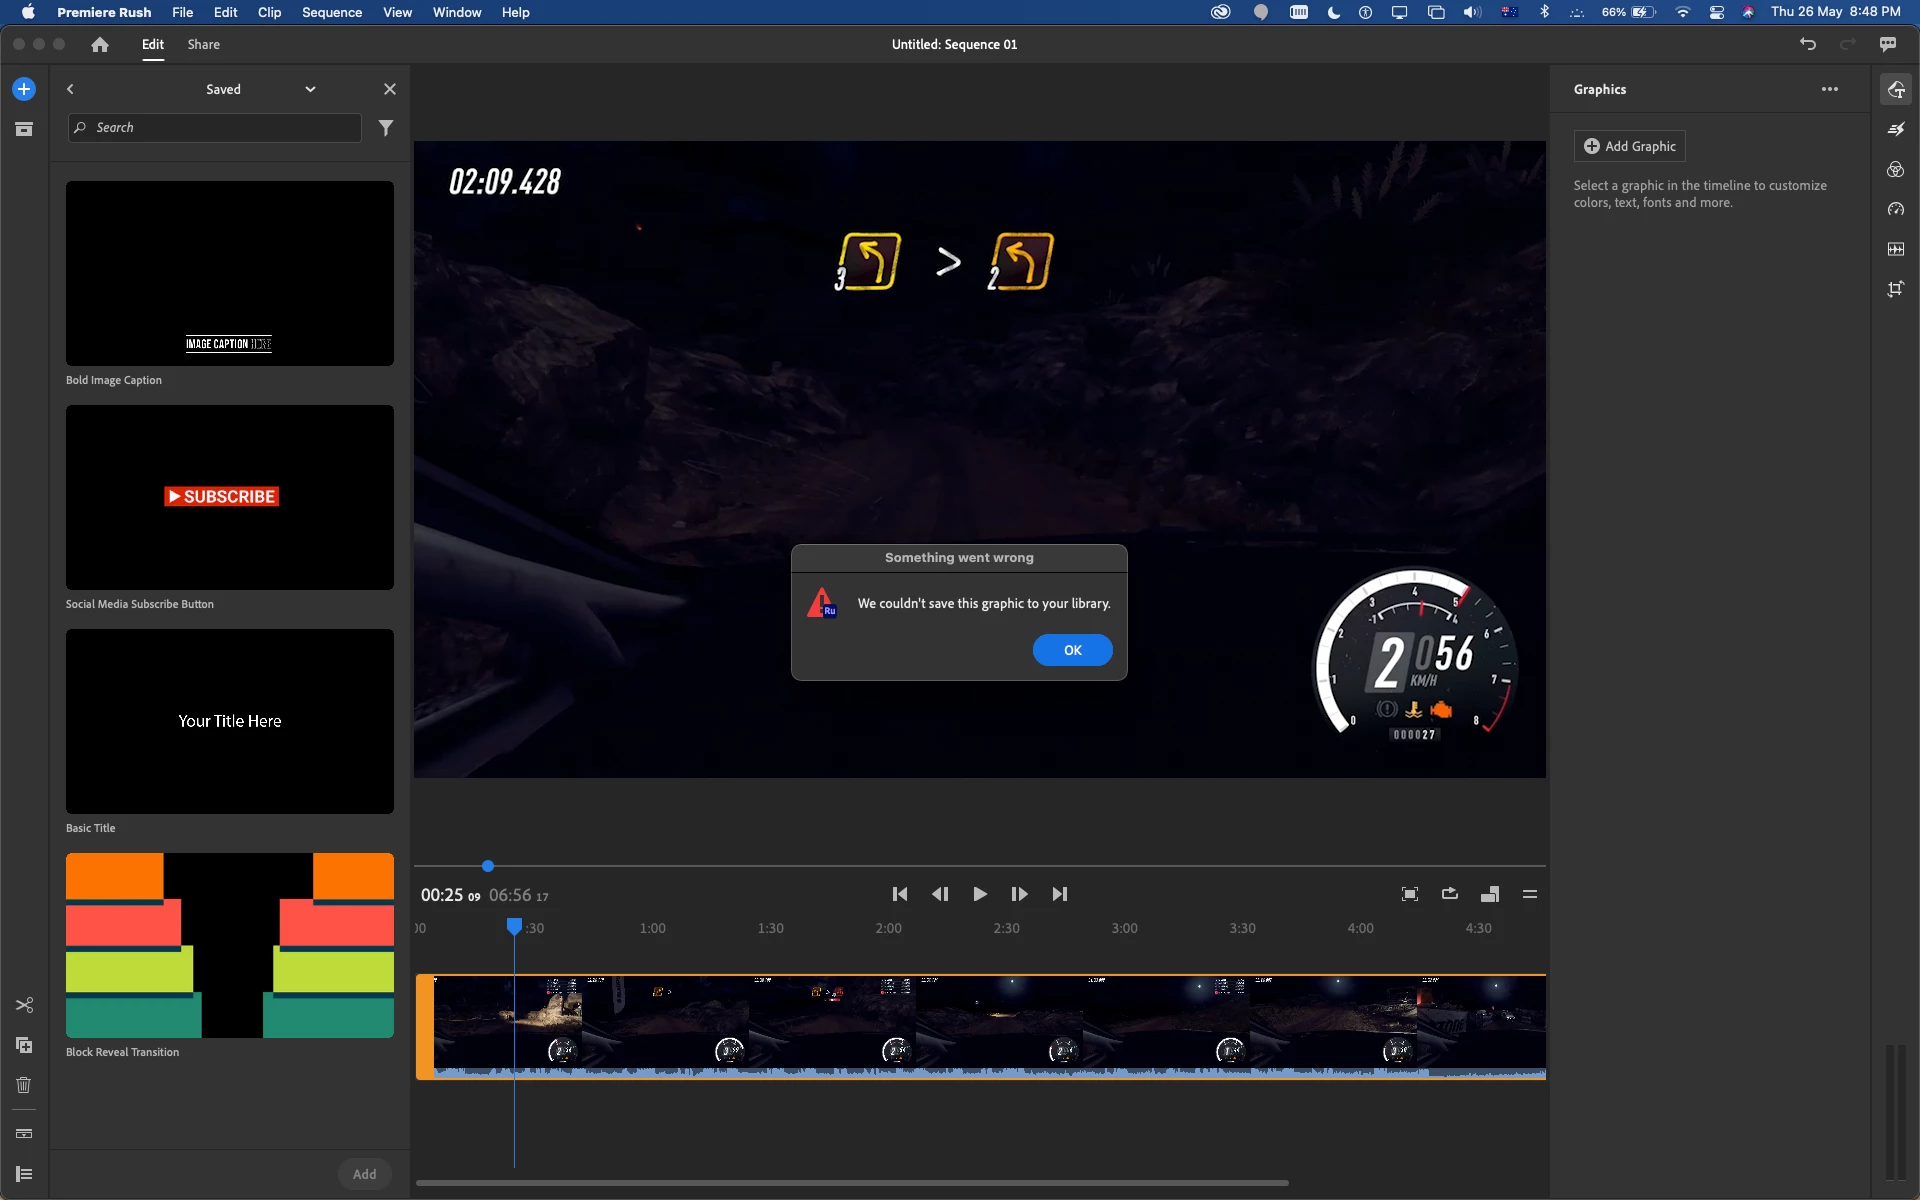Viewport: 1920px width, 1200px height.
Task: Select the scissors split tool
Action: pyautogui.click(x=24, y=1005)
